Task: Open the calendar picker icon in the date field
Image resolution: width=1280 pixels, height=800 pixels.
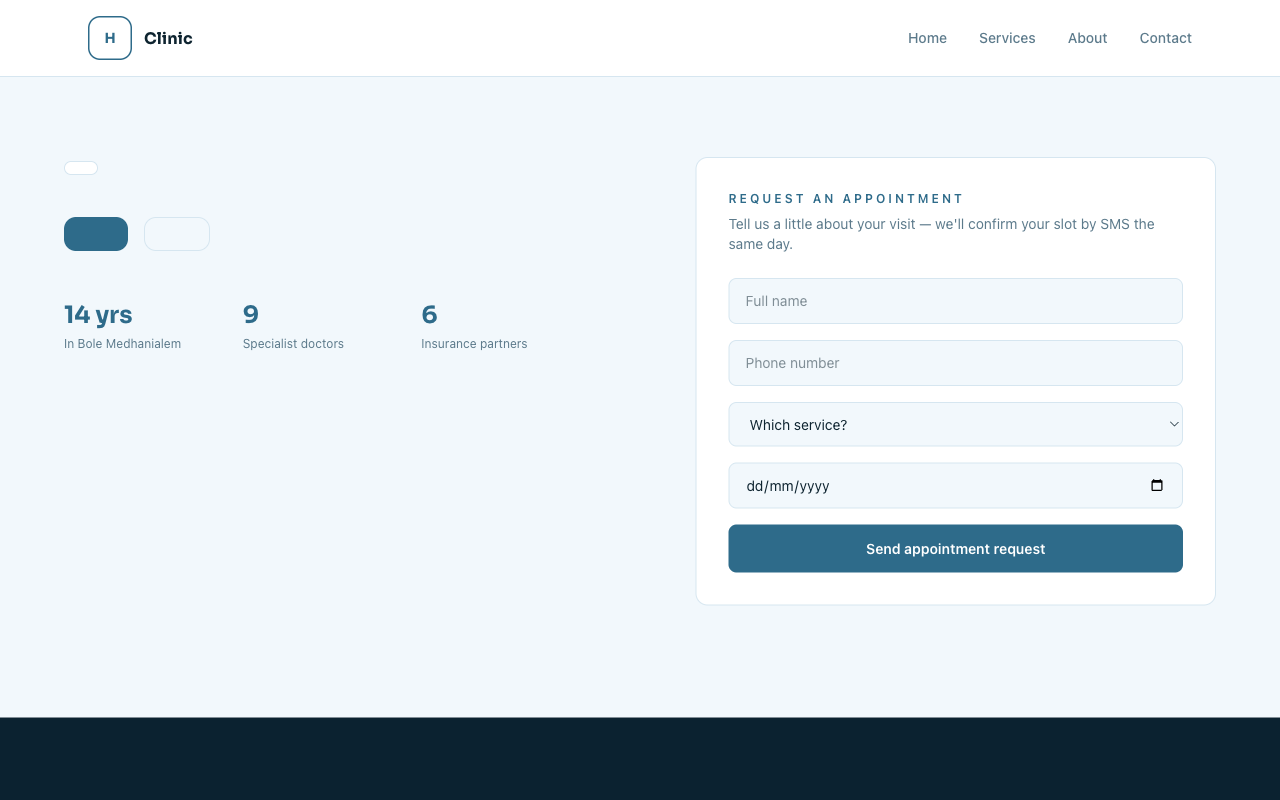Action: (1157, 486)
